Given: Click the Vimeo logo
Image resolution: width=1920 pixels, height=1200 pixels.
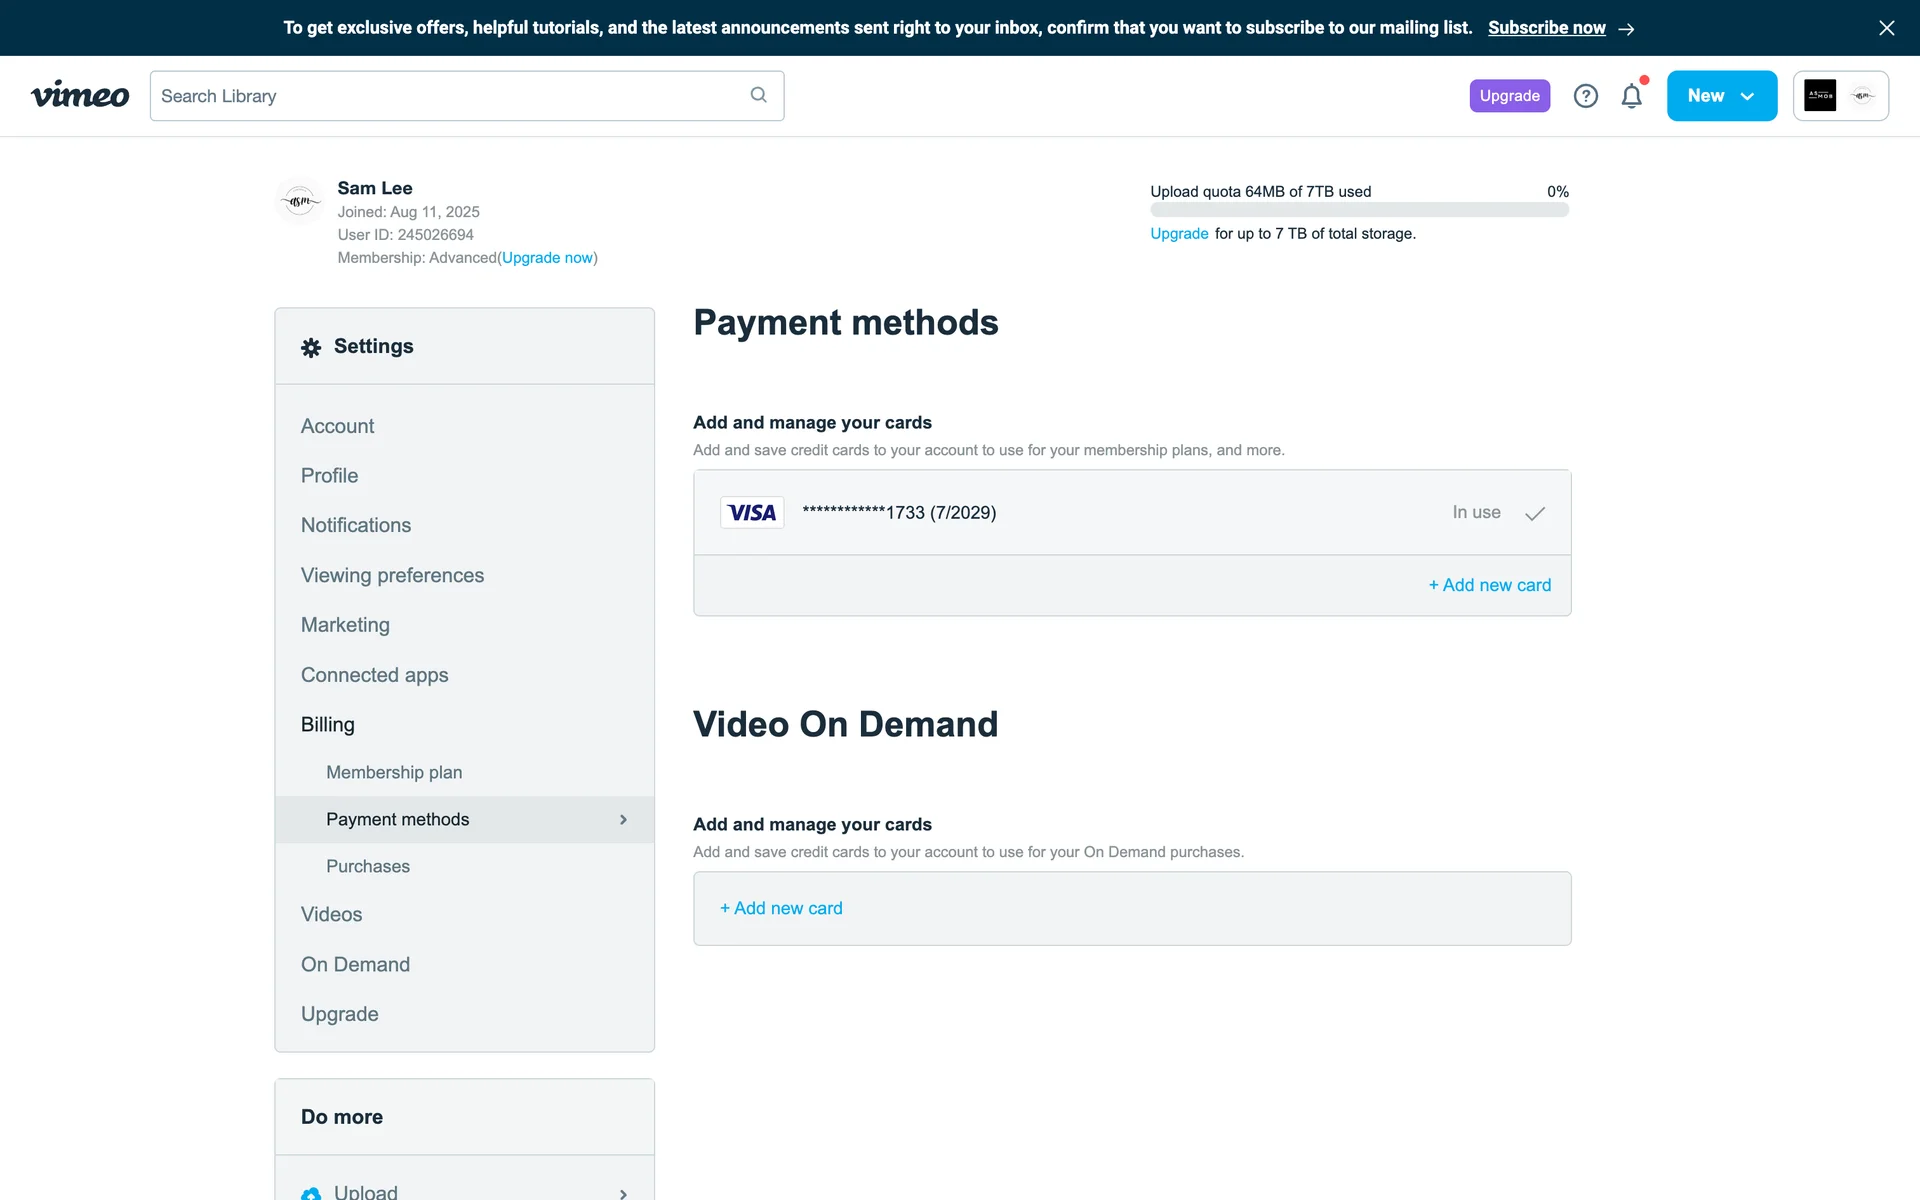Looking at the screenshot, I should pyautogui.click(x=80, y=95).
